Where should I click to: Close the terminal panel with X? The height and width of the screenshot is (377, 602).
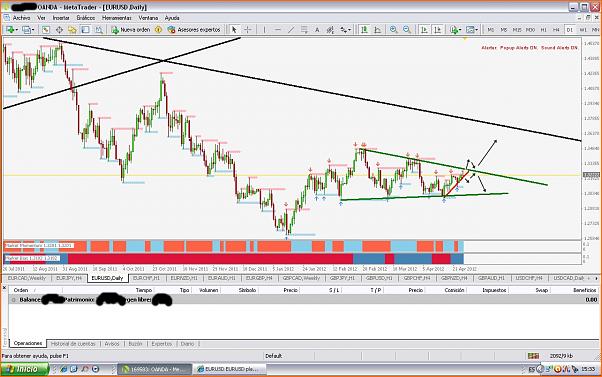pos(4,288)
